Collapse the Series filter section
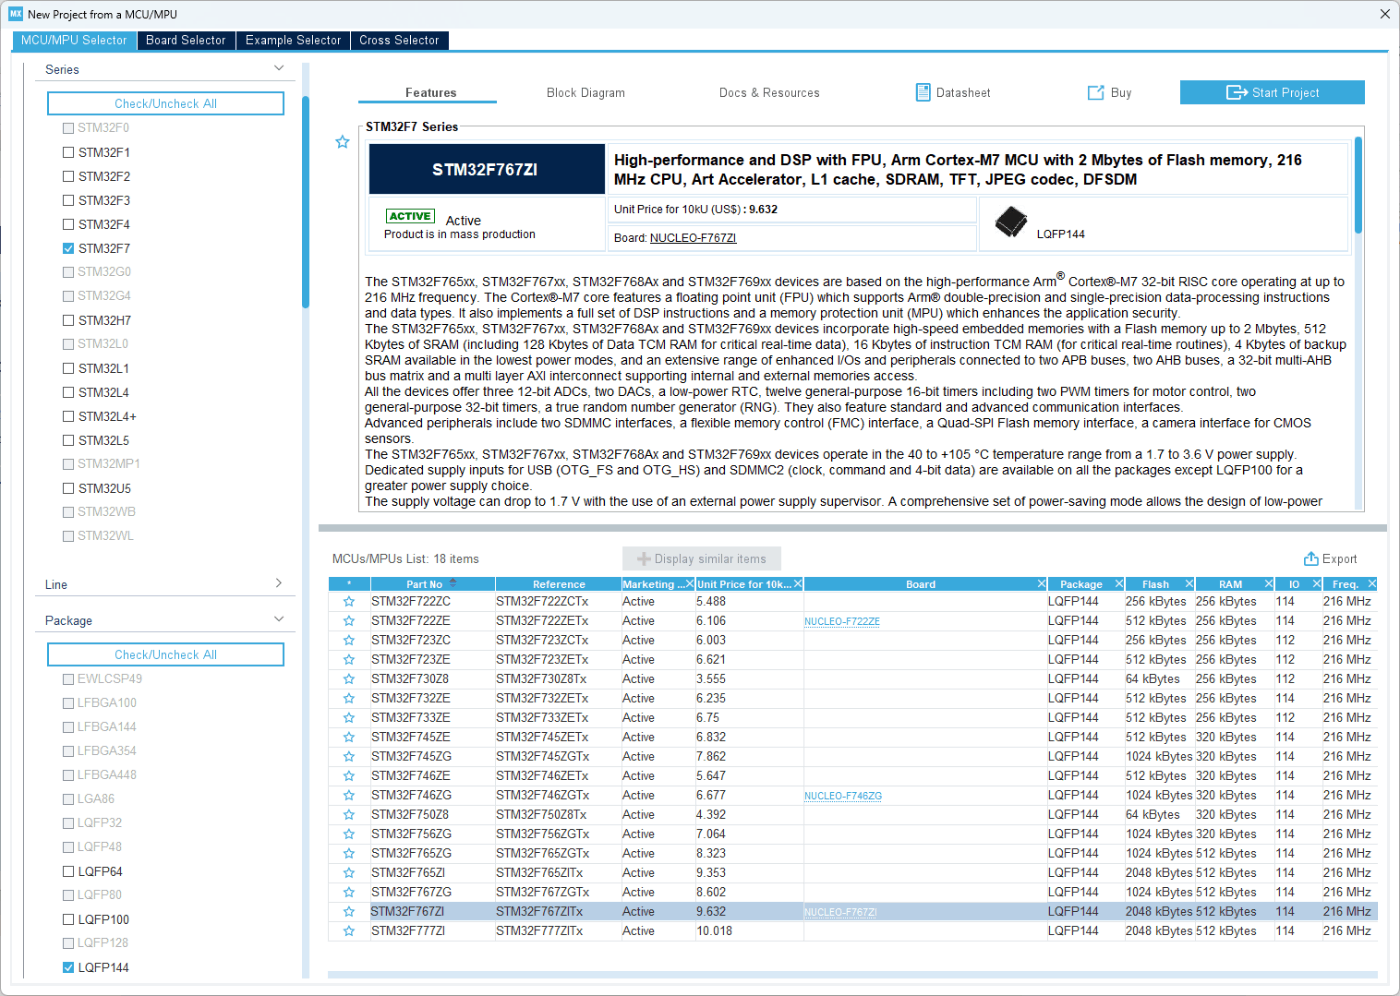Screen dimensions: 1400x996 click(x=279, y=68)
